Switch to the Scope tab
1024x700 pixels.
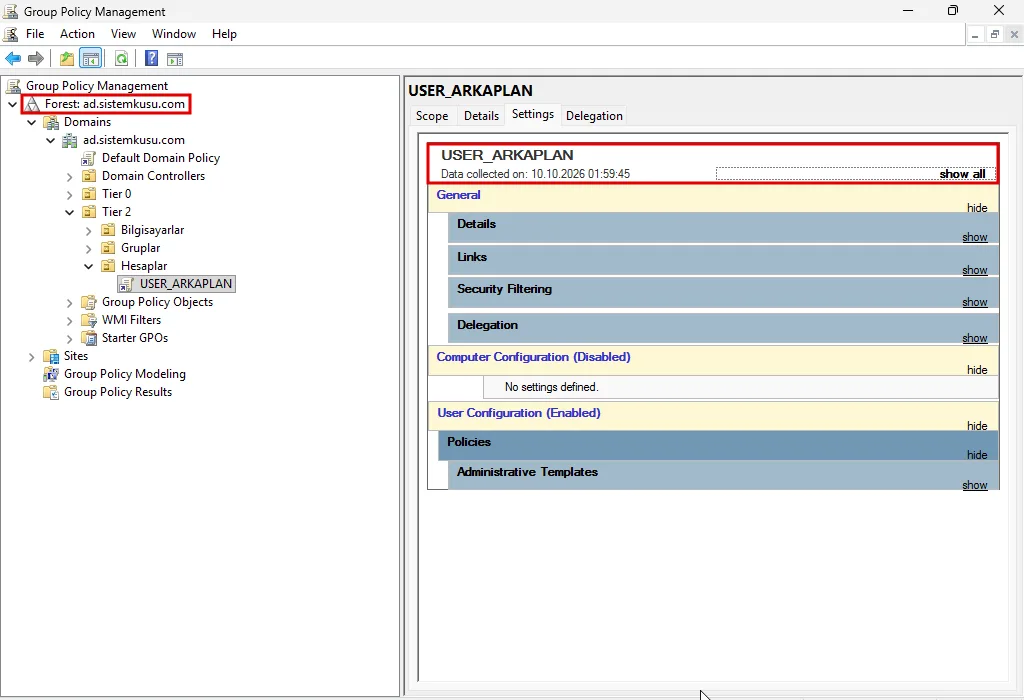click(432, 116)
